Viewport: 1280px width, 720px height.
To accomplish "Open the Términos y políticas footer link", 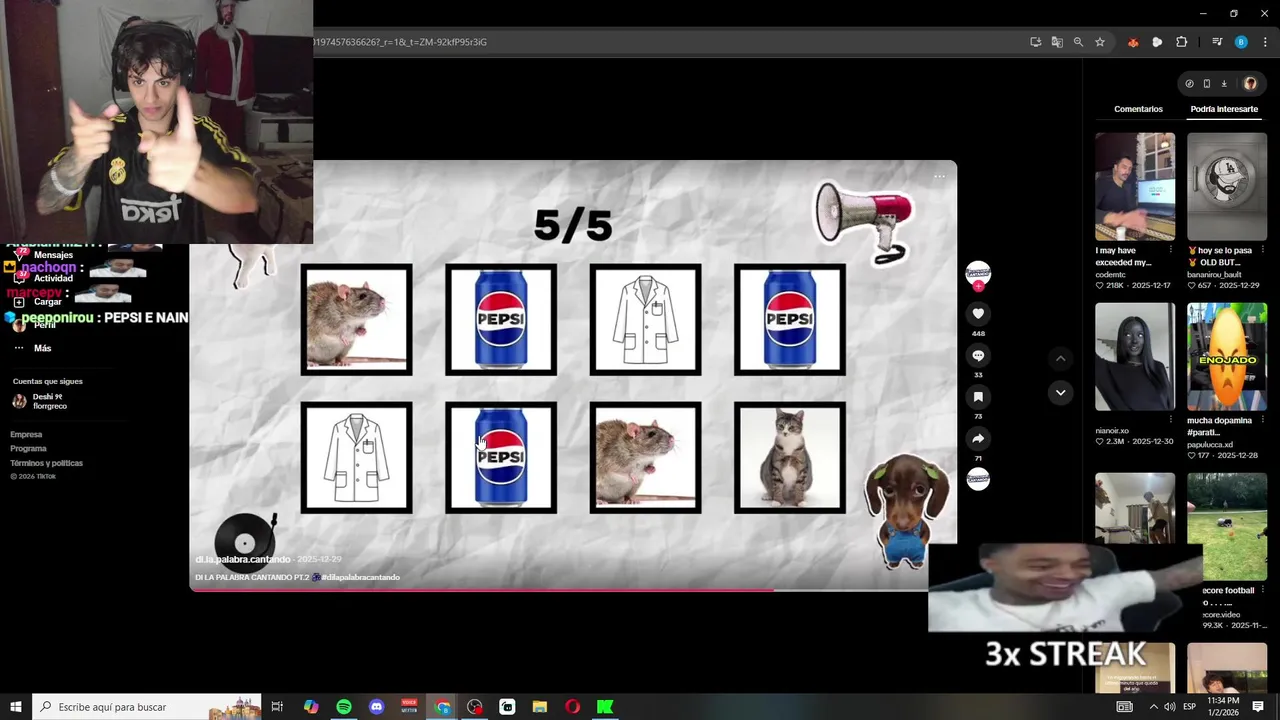I will click(46, 463).
